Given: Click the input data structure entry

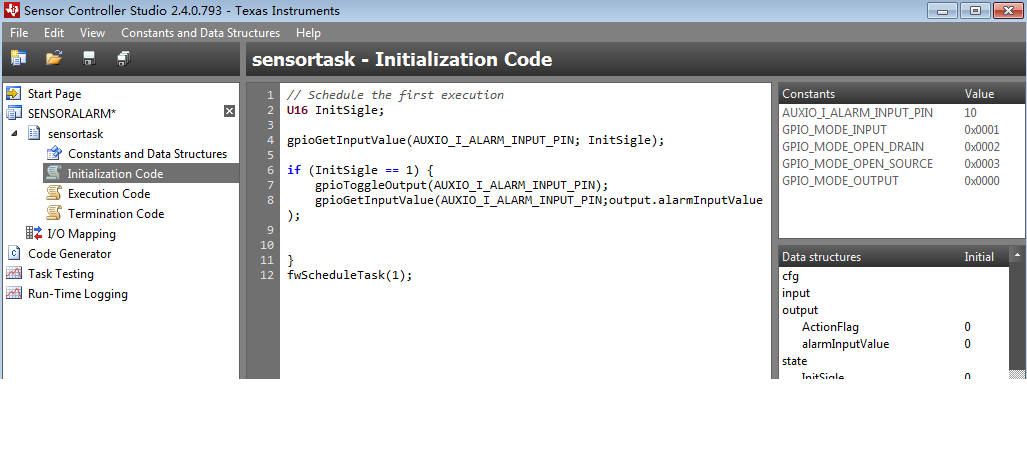Looking at the screenshot, I should coord(796,293).
